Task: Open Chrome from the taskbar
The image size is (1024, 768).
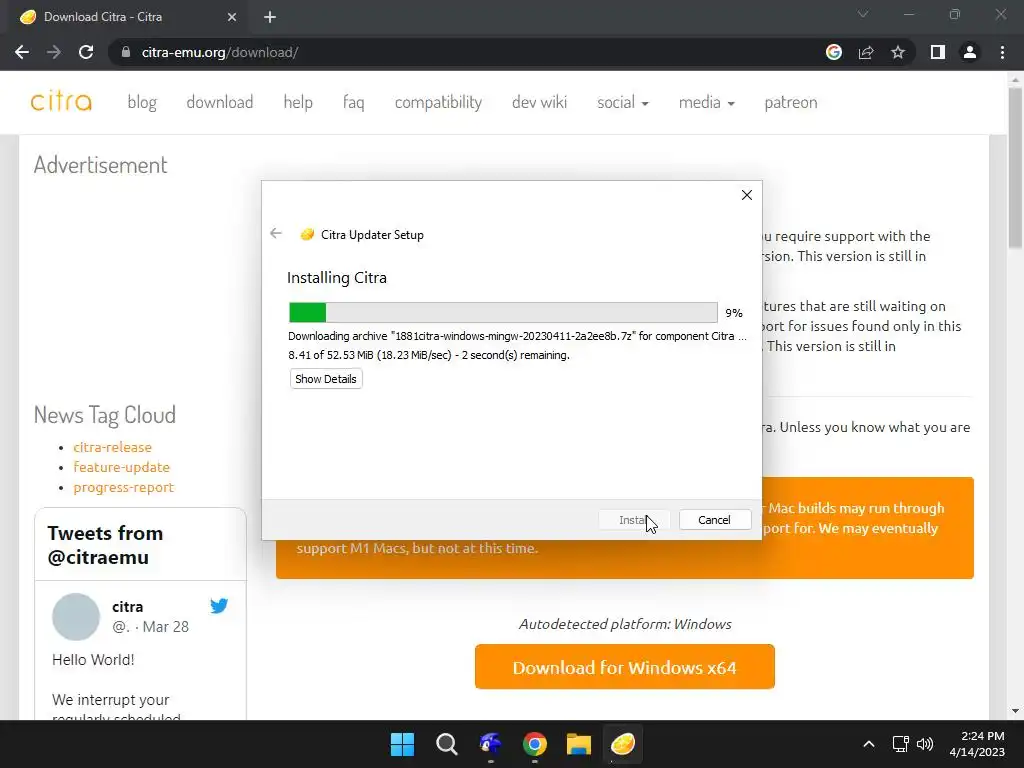Action: tap(535, 744)
